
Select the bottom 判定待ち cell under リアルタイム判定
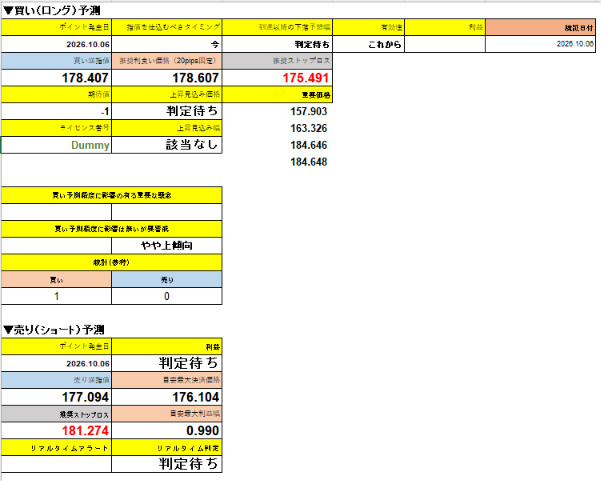coord(167,464)
